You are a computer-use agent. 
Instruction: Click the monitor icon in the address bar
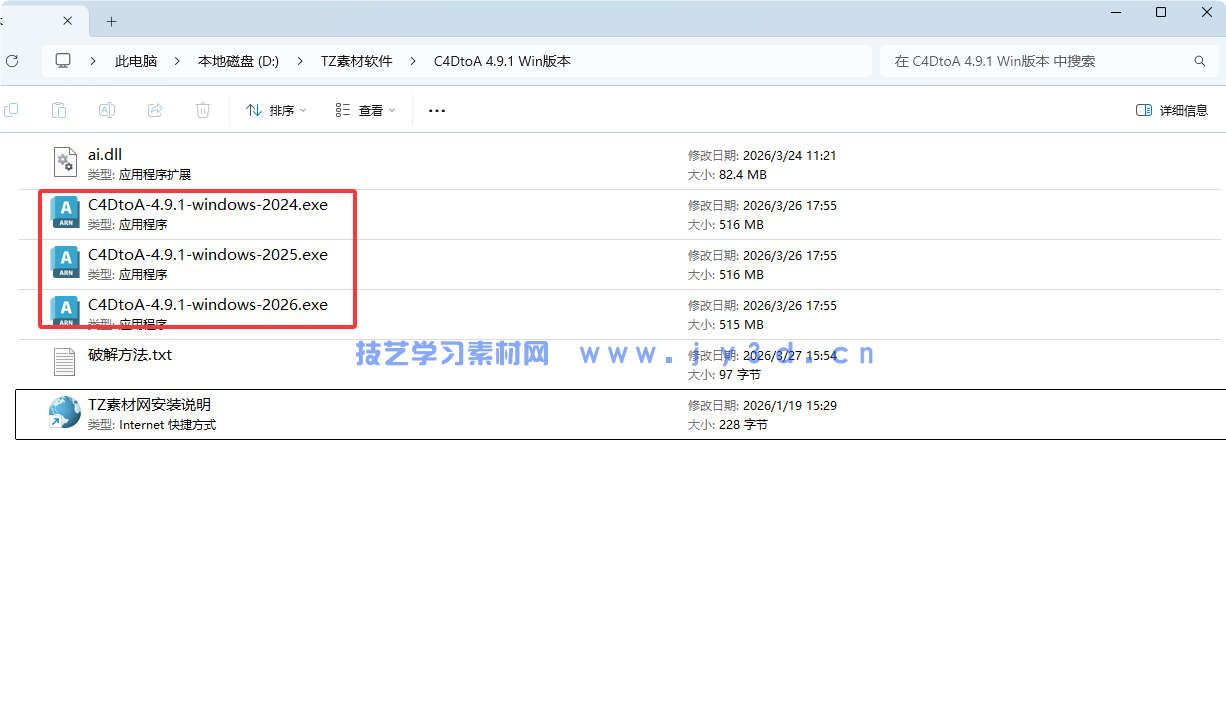click(64, 61)
